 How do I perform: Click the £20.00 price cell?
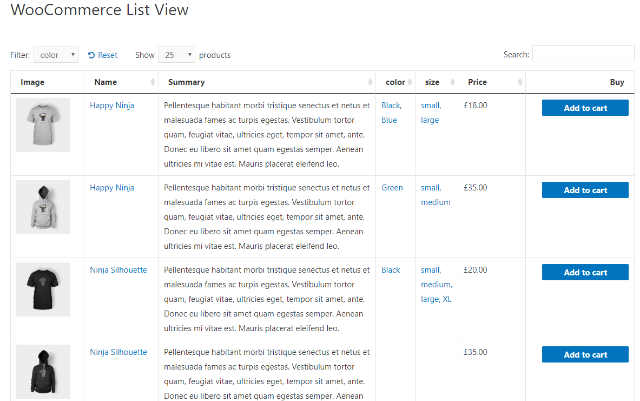(476, 270)
